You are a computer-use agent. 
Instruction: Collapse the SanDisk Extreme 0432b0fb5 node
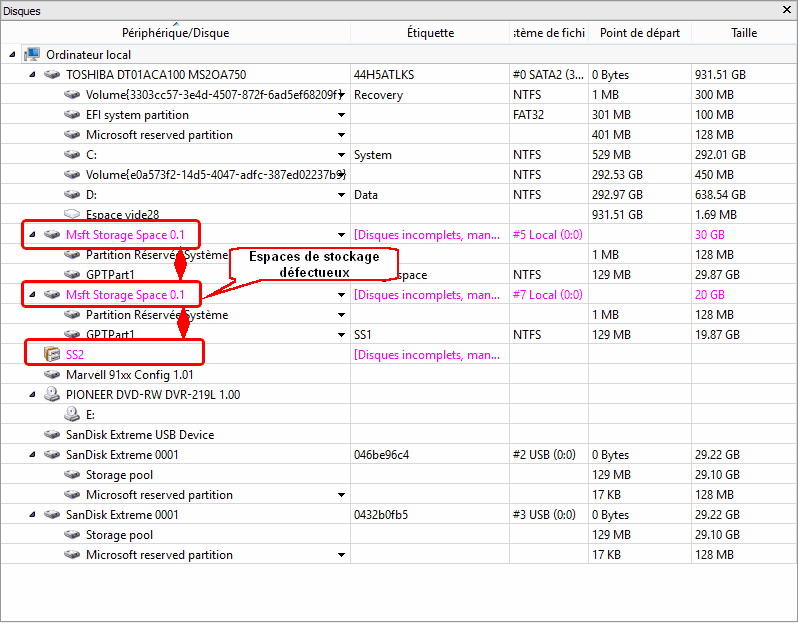(x=33, y=515)
